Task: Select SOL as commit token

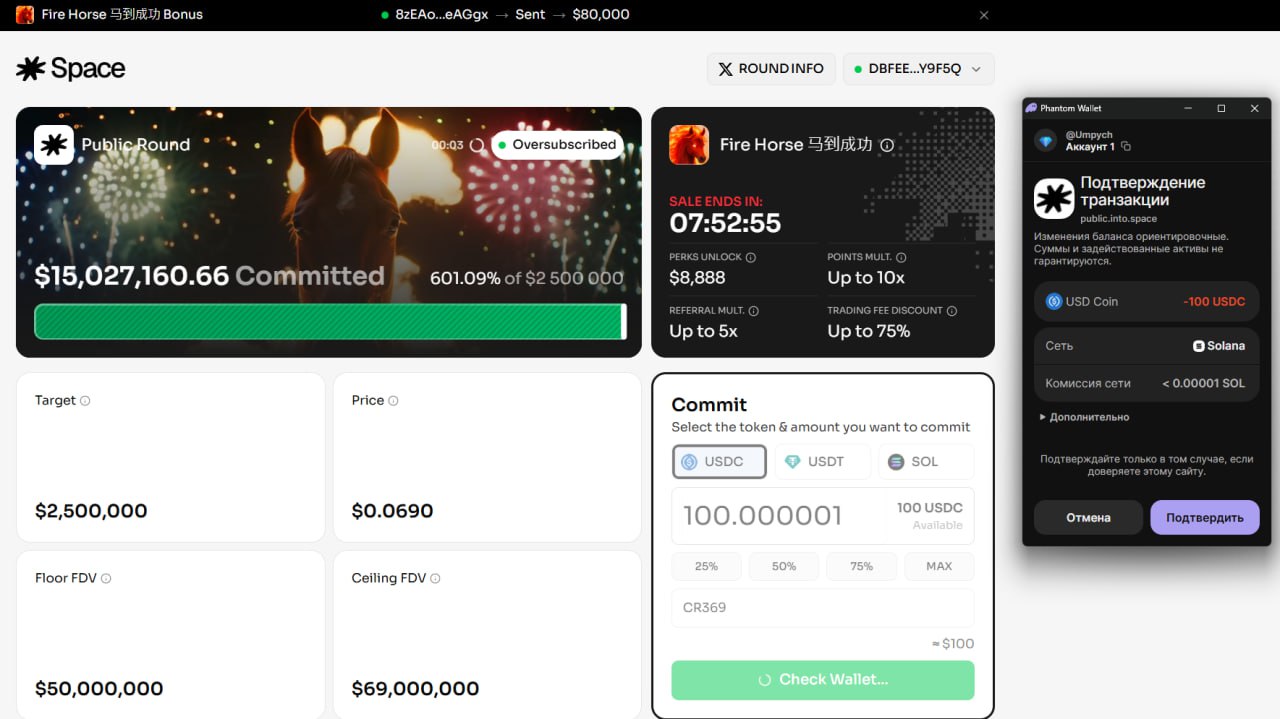Action: point(926,462)
